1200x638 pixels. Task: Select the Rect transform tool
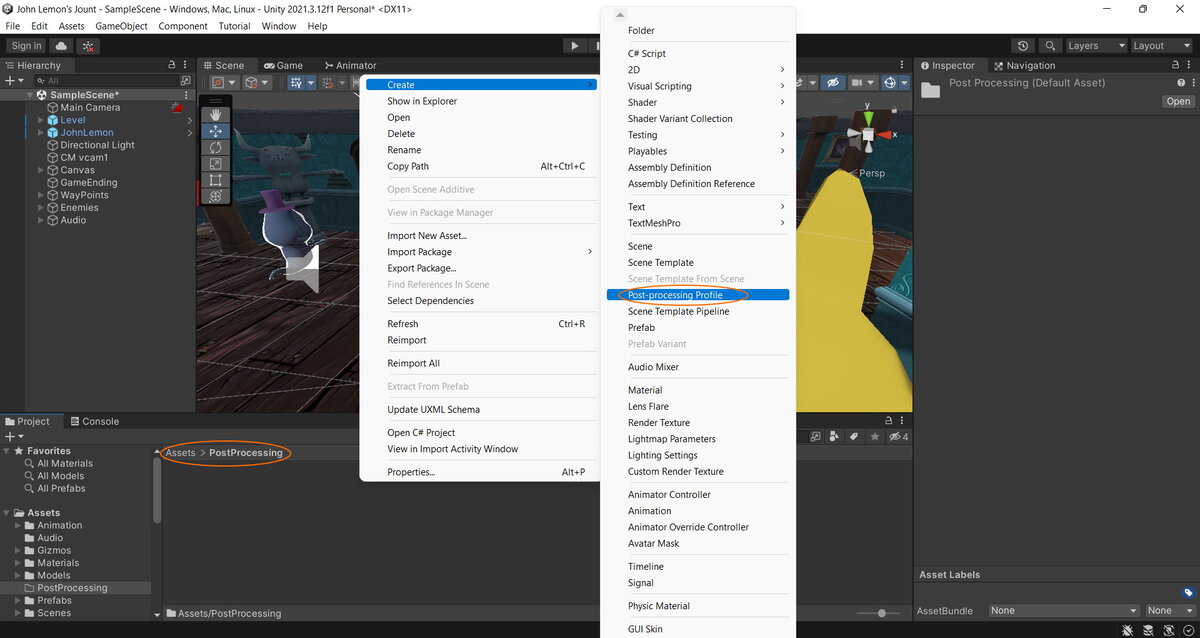(x=215, y=180)
